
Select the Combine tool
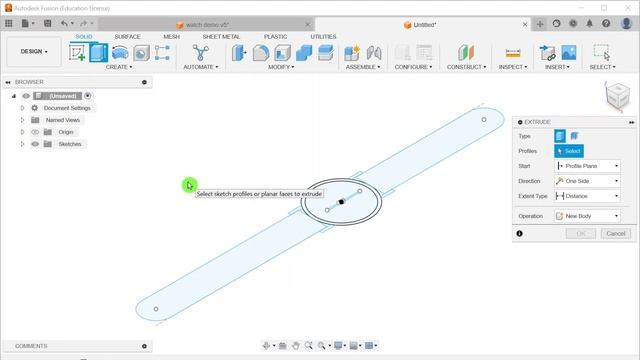[x=304, y=53]
